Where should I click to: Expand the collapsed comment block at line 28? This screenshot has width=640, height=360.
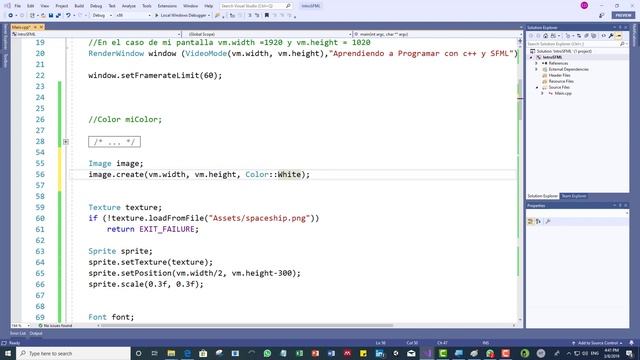[x=66, y=142]
